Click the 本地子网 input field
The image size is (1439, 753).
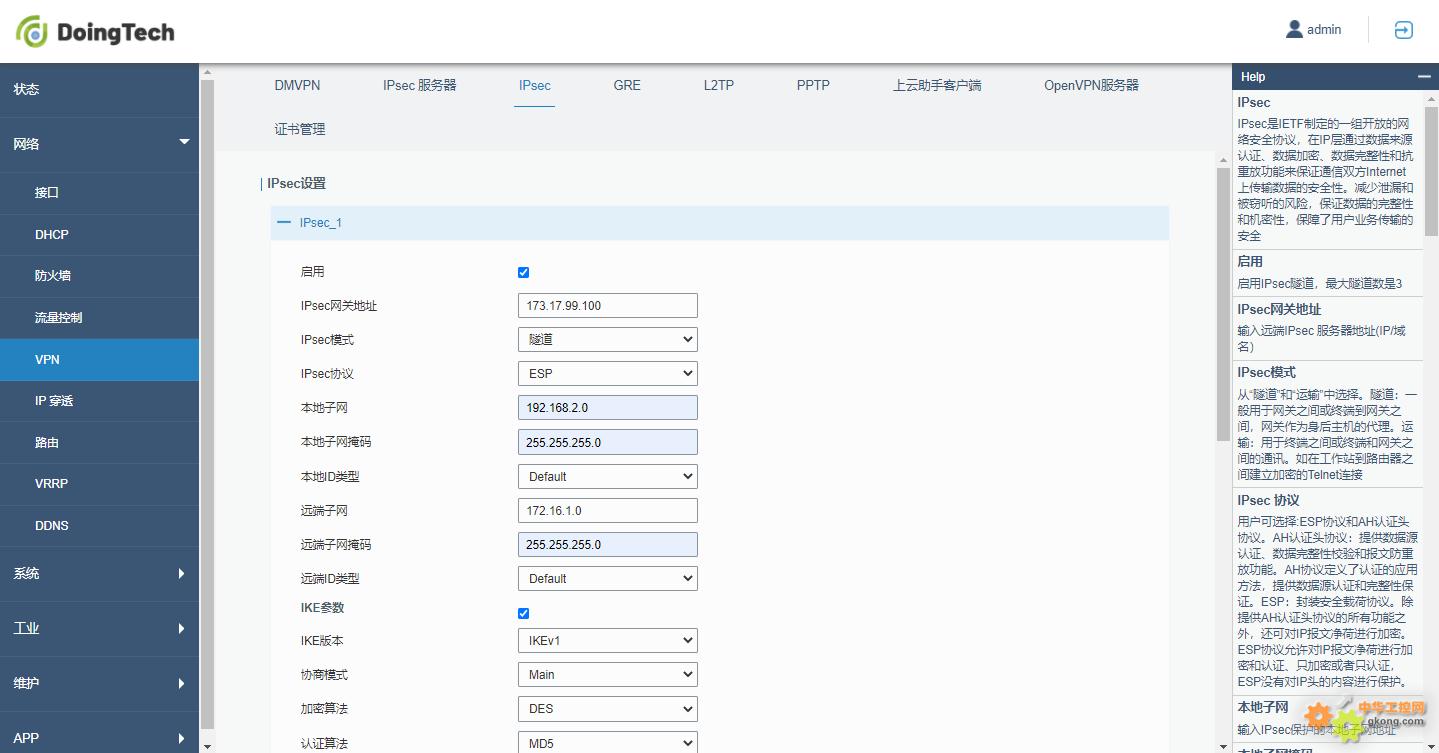(x=608, y=408)
